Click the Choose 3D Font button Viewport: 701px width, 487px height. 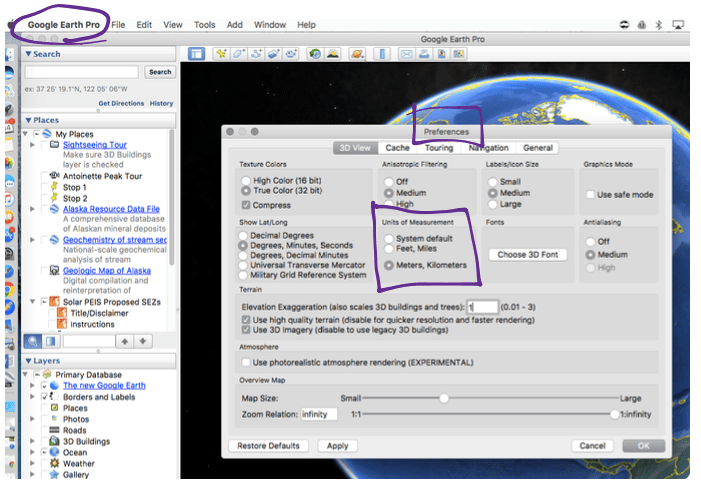[528, 255]
